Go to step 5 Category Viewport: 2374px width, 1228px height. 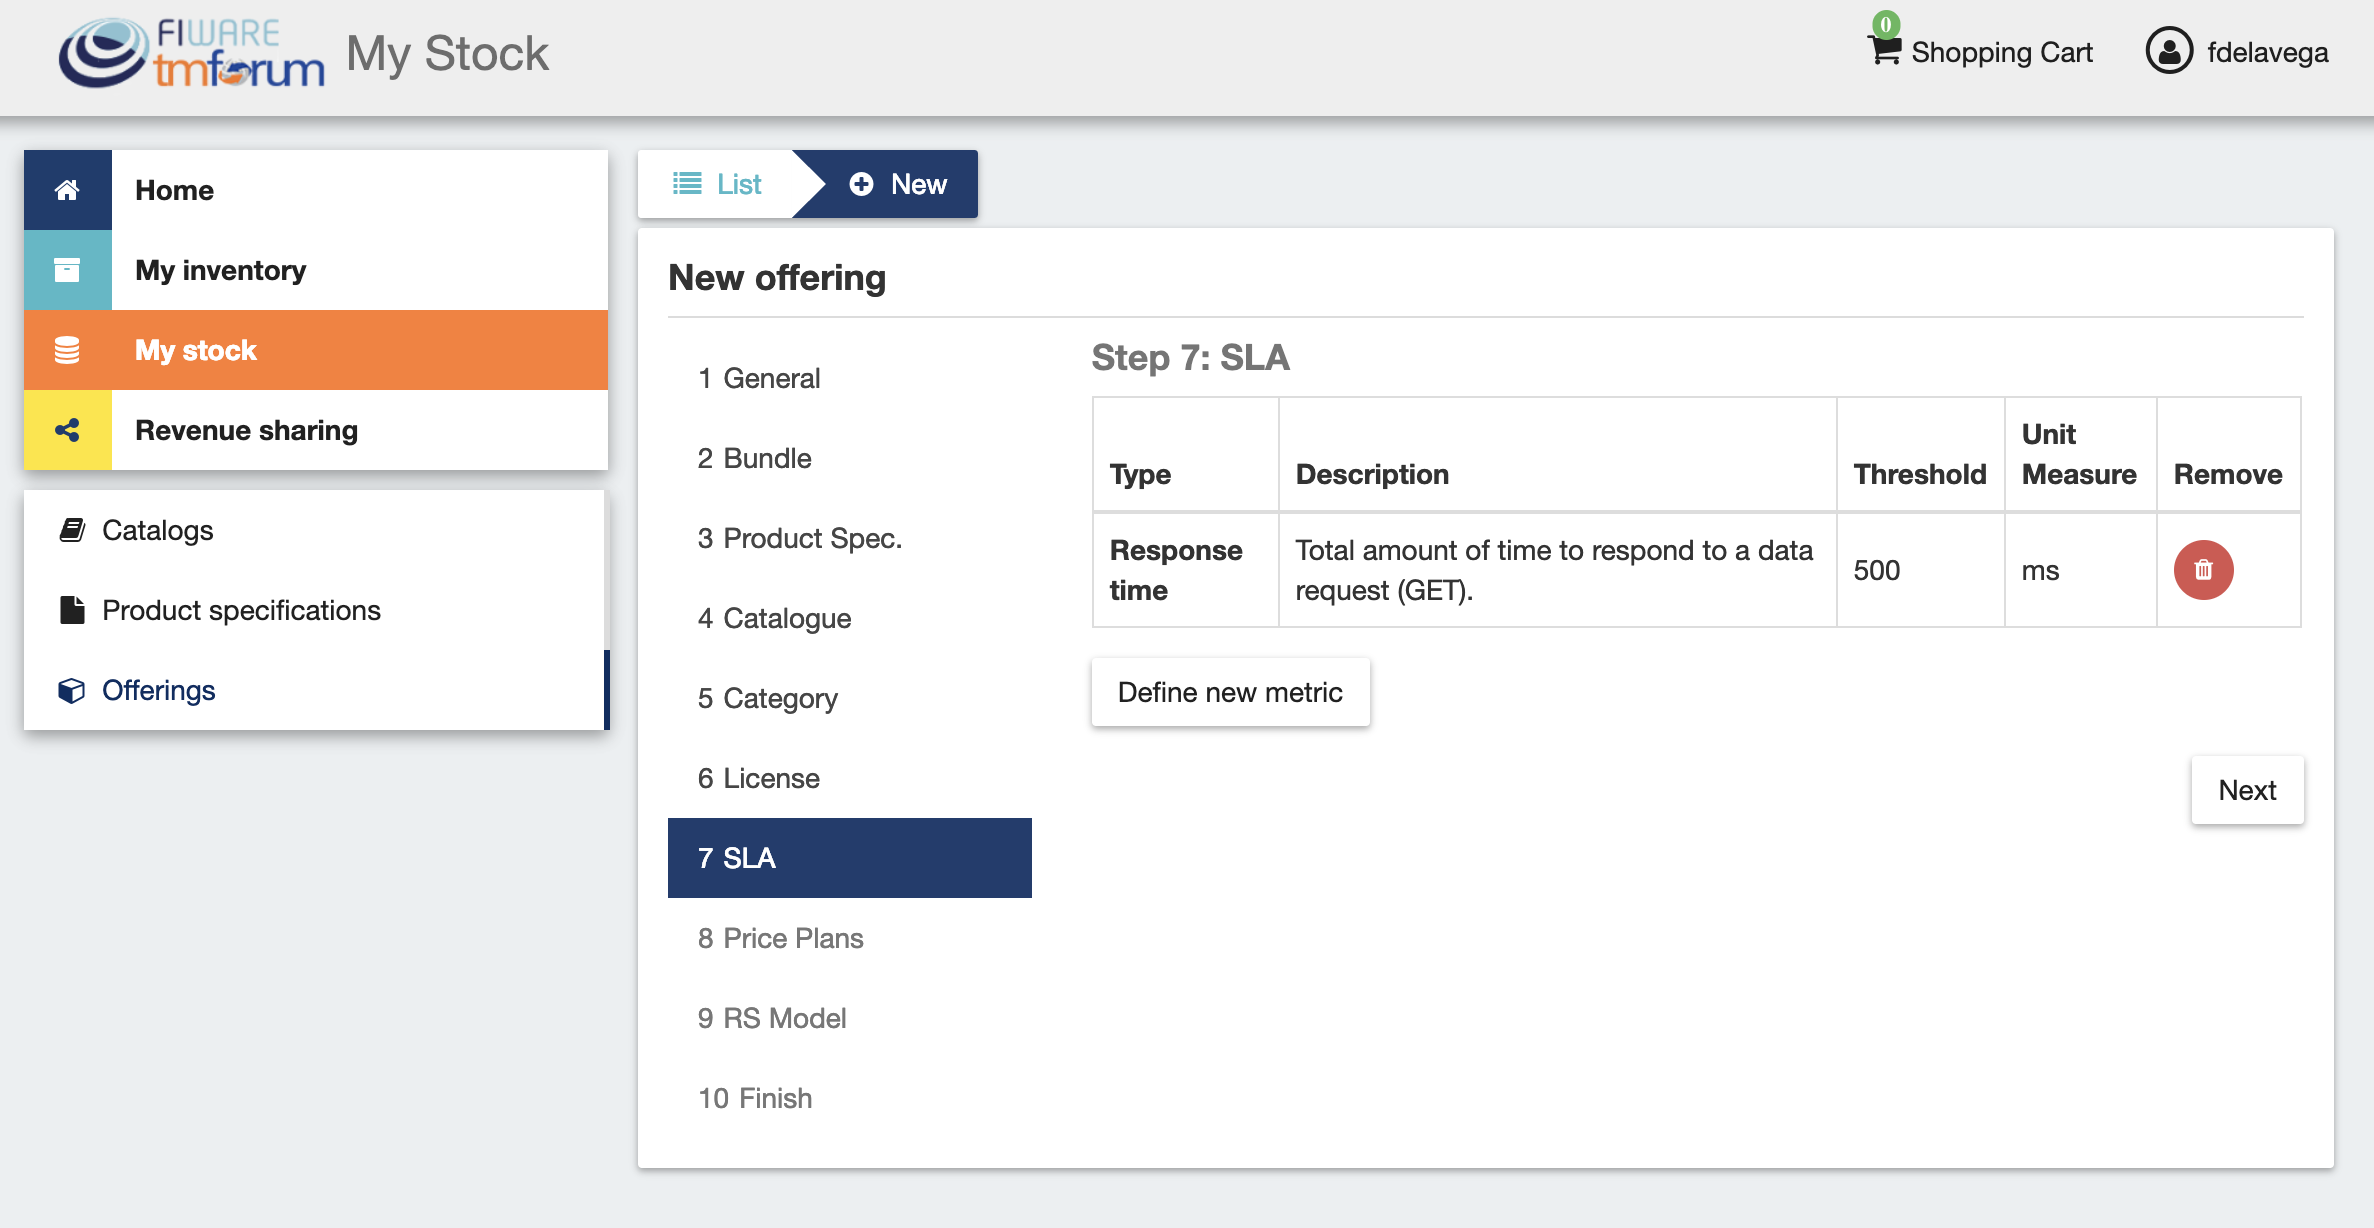pos(850,698)
